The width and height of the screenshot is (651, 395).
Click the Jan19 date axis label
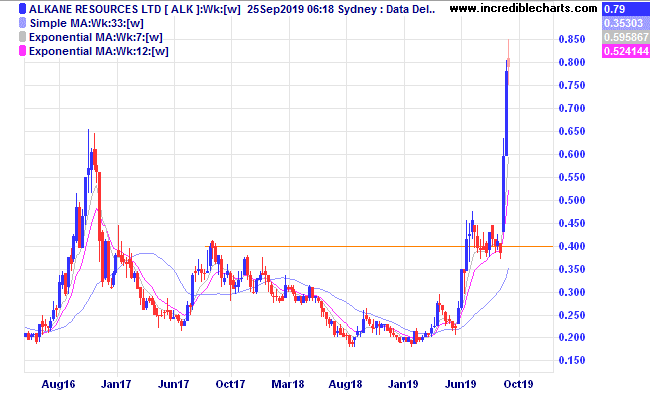(403, 385)
